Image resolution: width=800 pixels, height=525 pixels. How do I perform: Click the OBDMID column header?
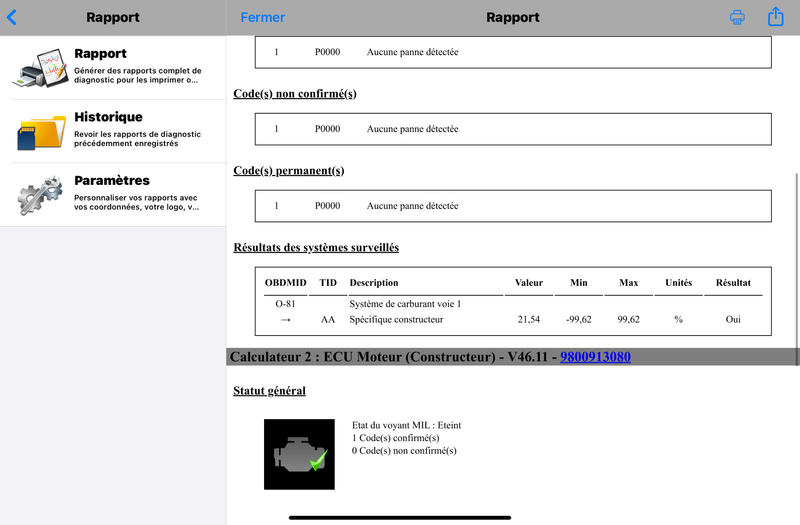[286, 283]
